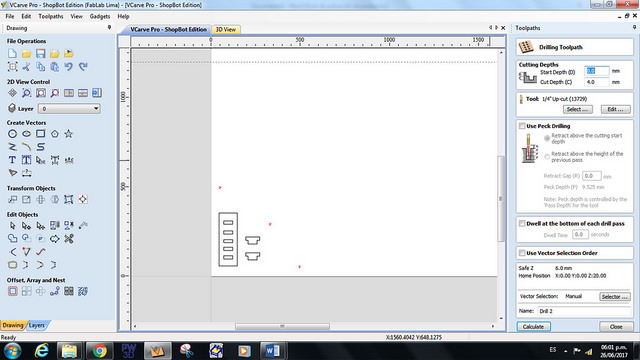Open the weld vectors tool
This screenshot has height=360, width=640.
point(13,239)
